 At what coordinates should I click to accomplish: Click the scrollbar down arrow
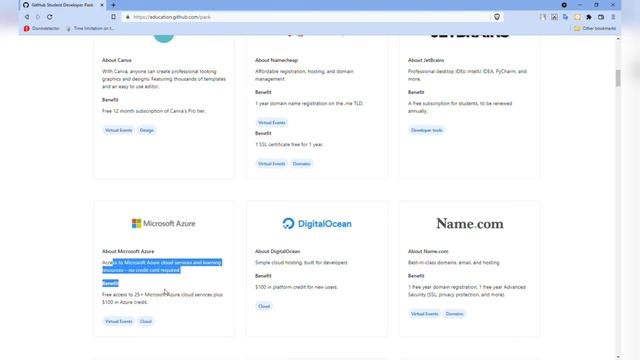pyautogui.click(x=618, y=357)
